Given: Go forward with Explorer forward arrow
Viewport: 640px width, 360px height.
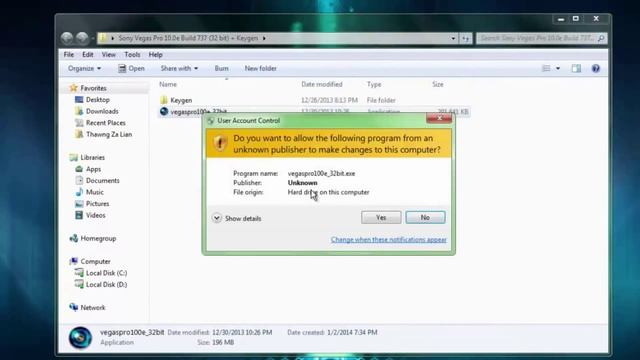Looking at the screenshot, I should [82, 38].
